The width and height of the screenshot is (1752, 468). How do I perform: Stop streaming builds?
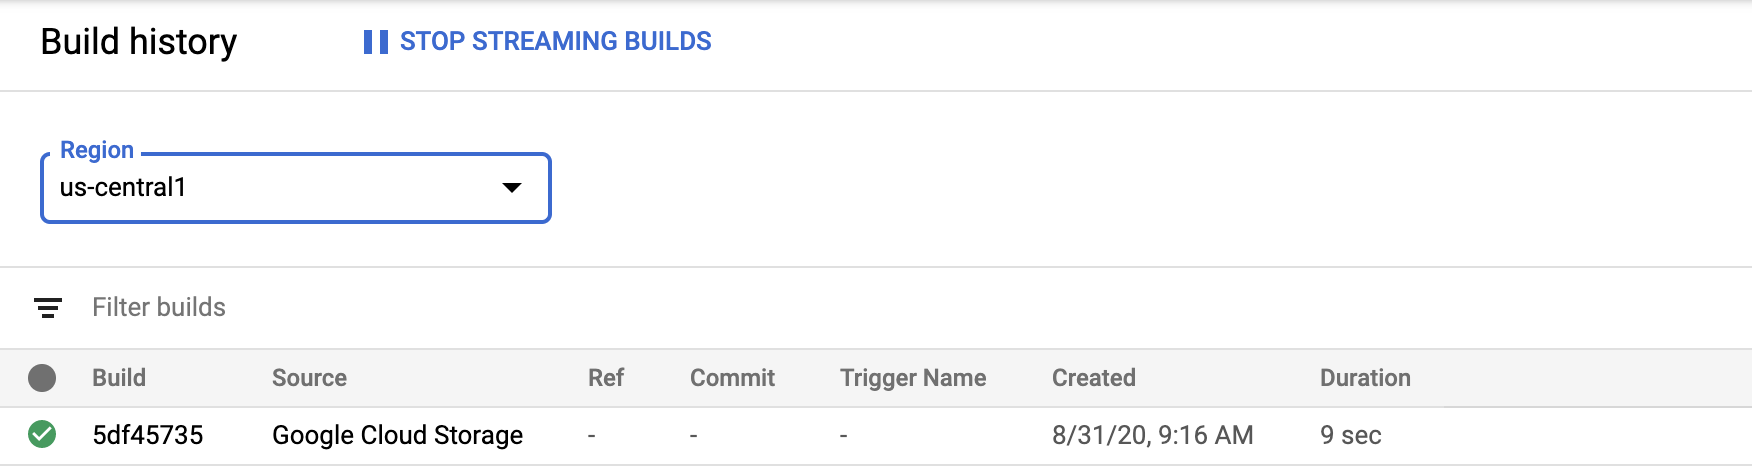point(555,42)
